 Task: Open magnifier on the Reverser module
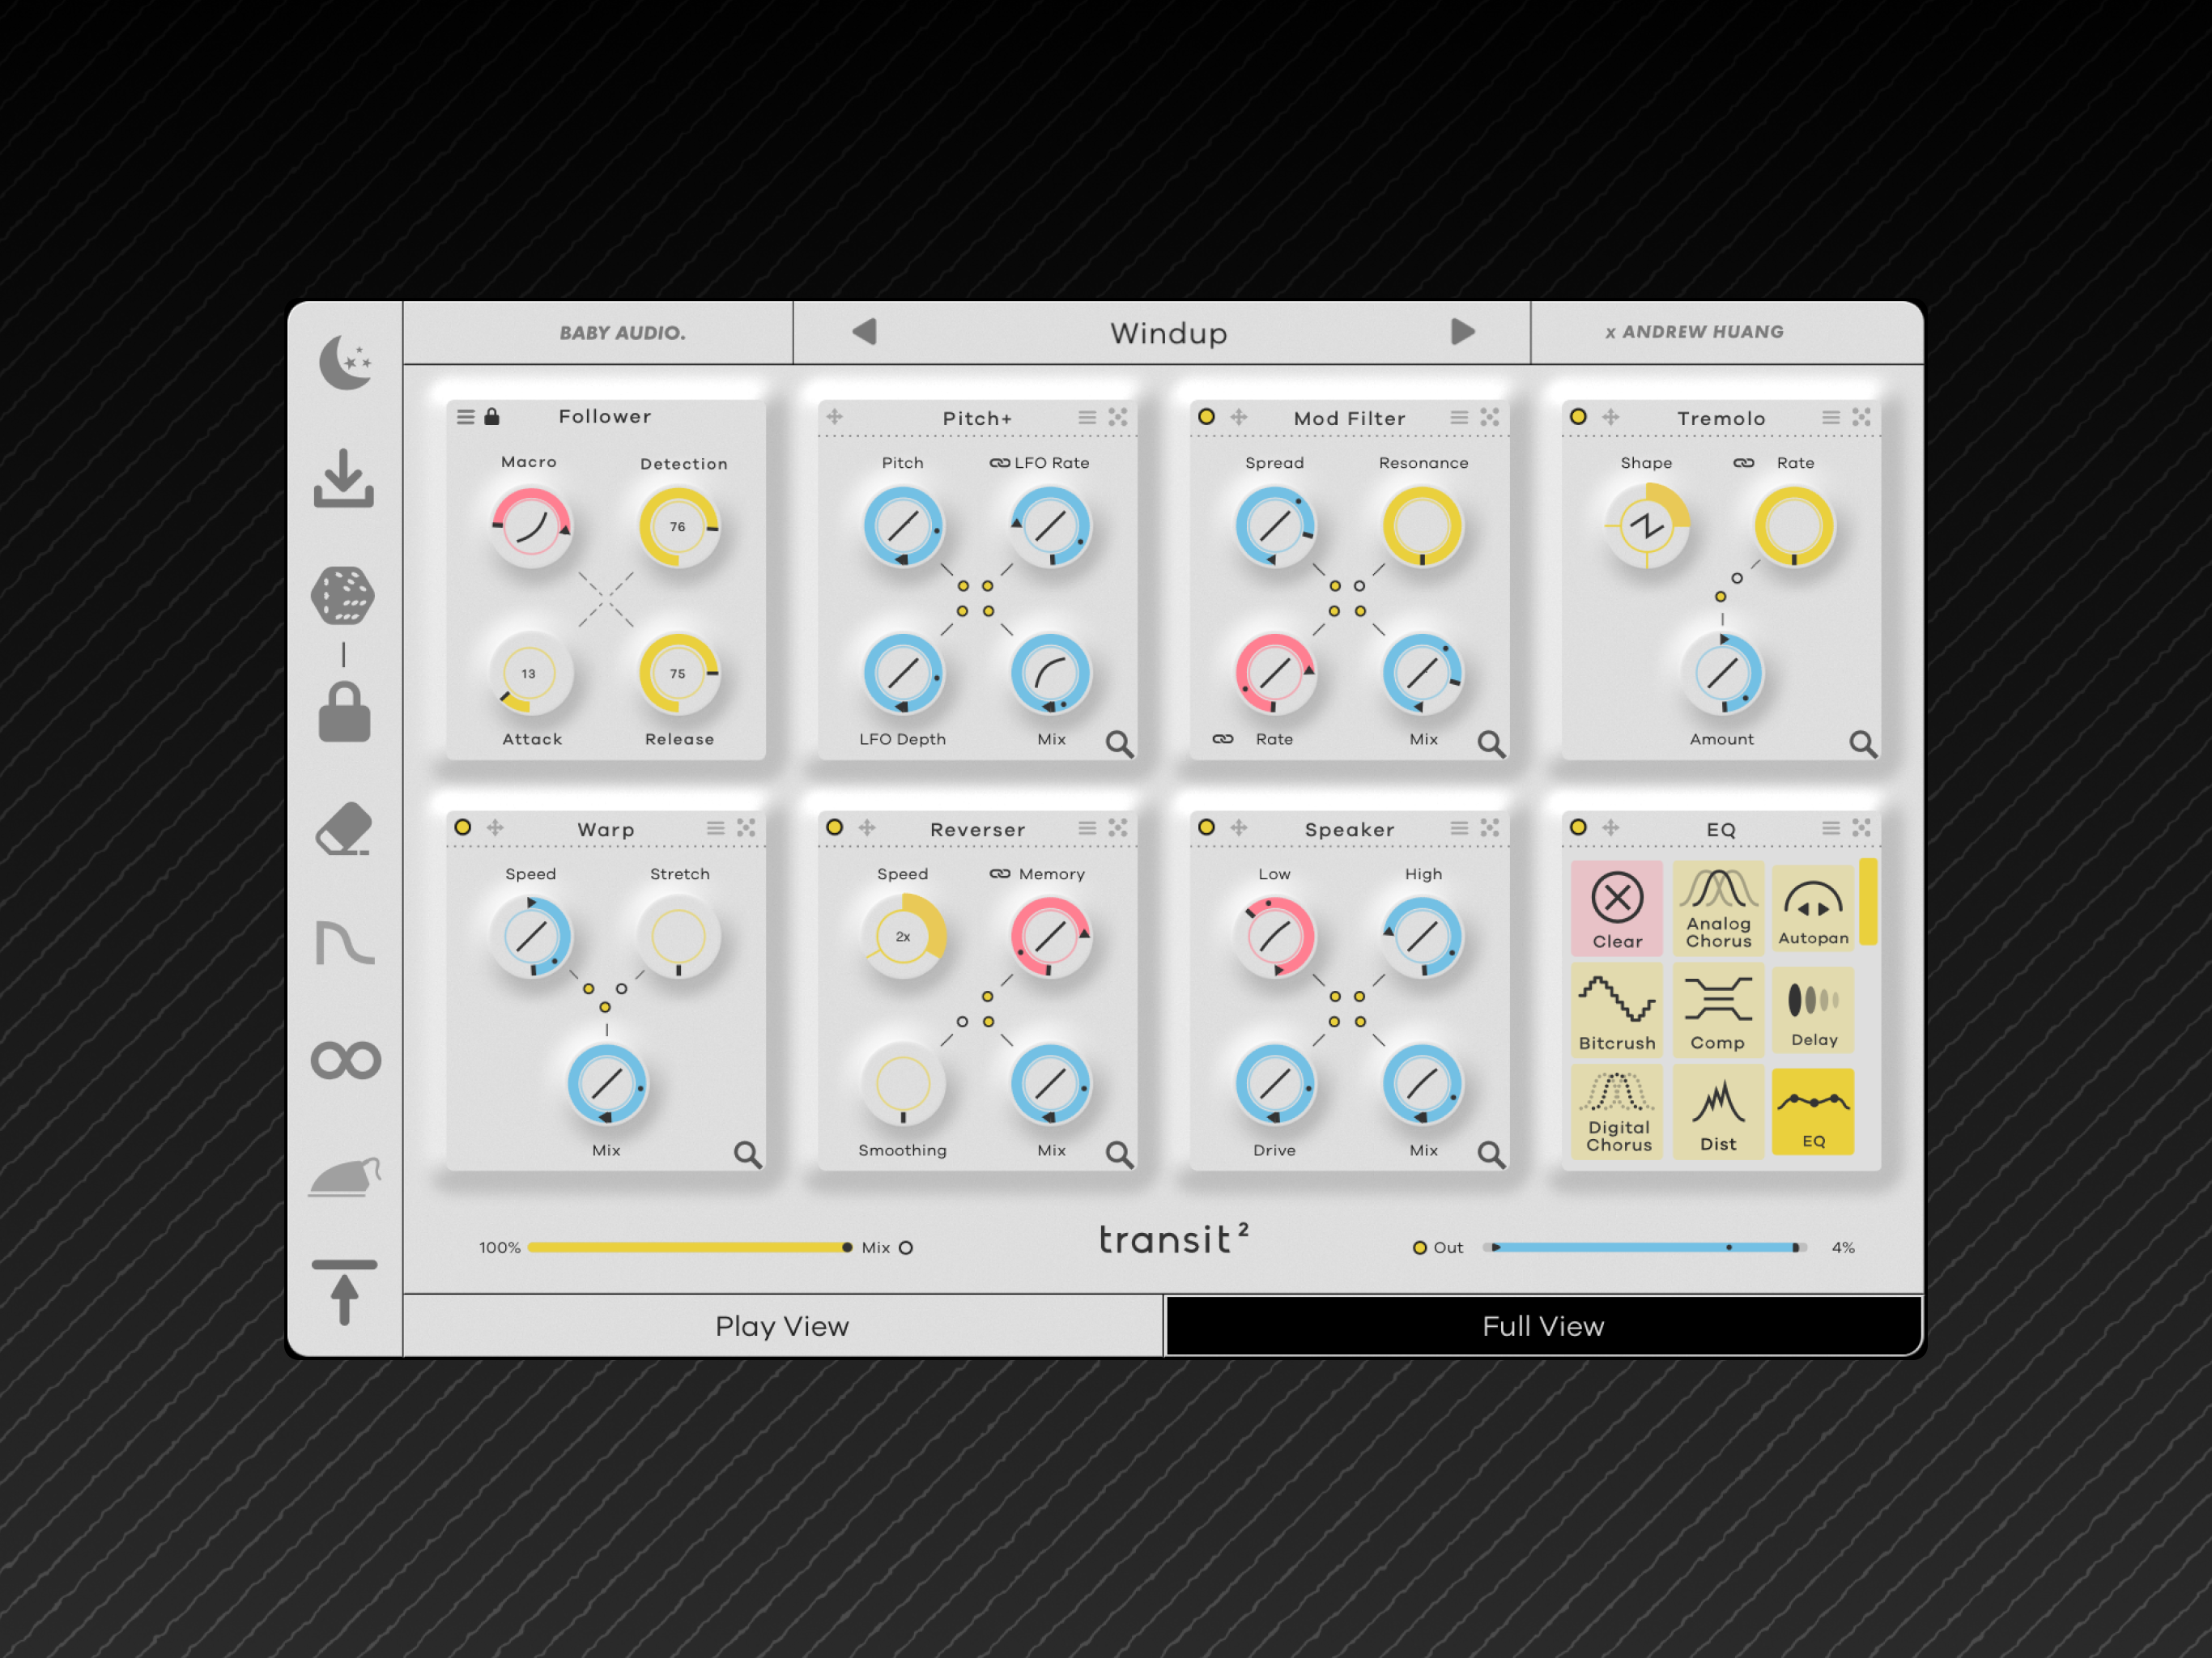pos(1119,1155)
